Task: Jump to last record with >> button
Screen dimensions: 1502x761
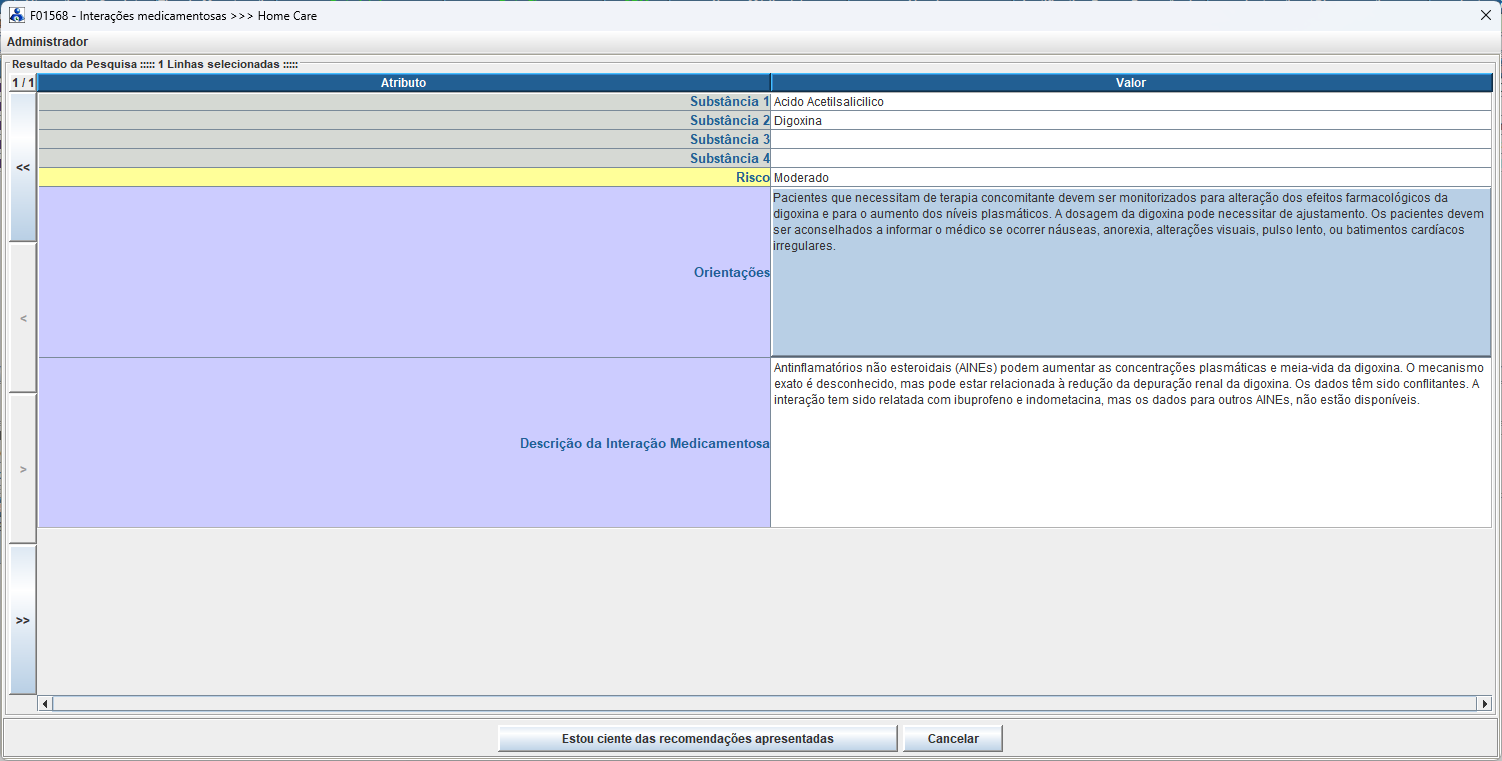Action: 23,620
